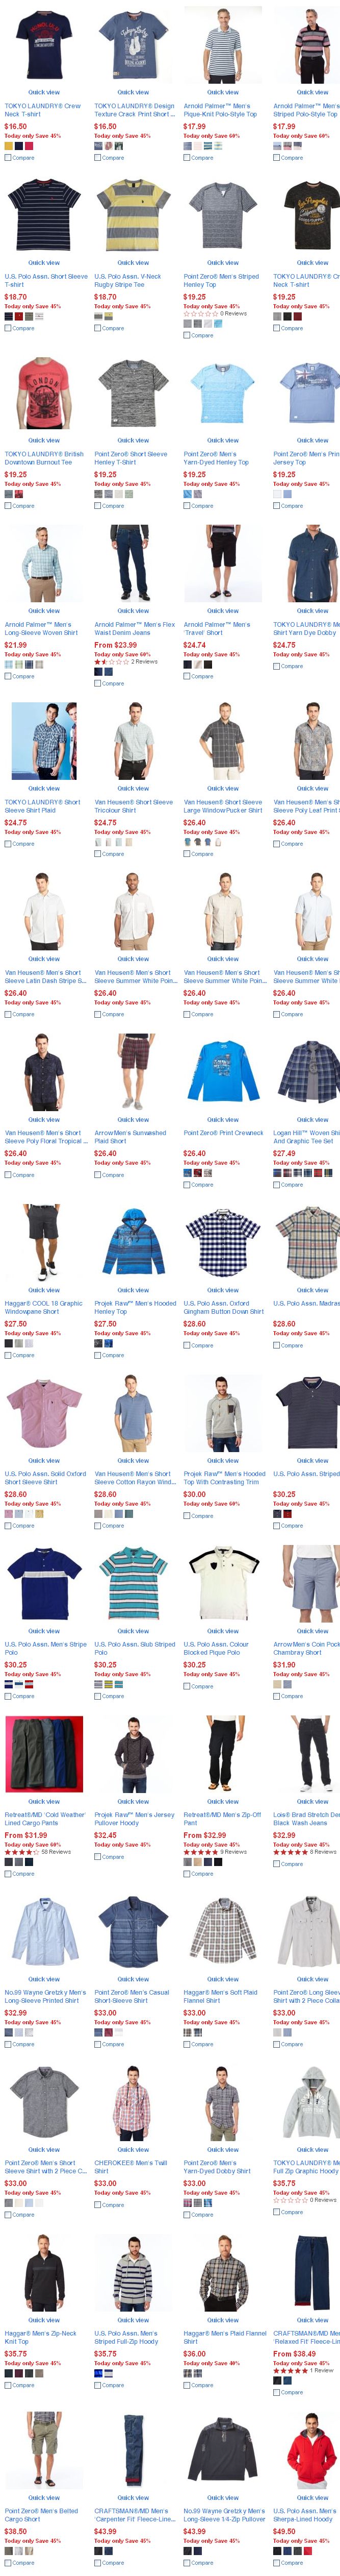The height and width of the screenshot is (2576, 340).
Task: Click star rating of Lois Brad Stretch Jeans
Action: 290,1852
